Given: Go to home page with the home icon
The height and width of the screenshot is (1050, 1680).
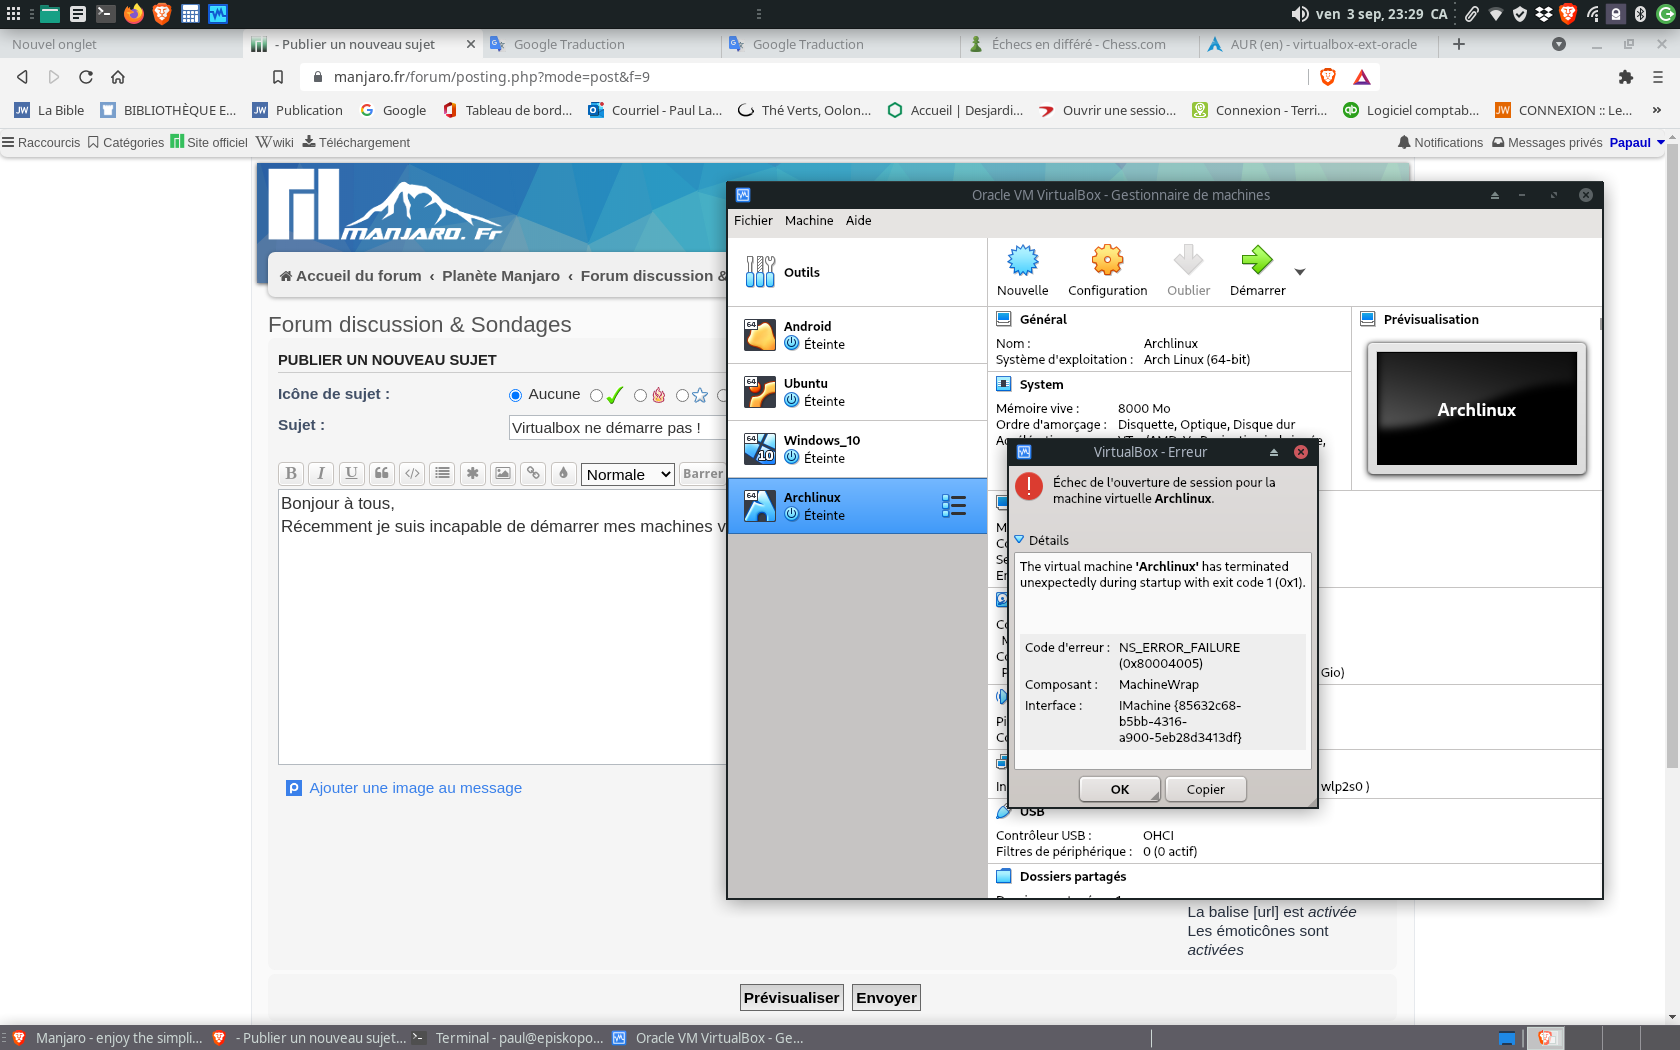Looking at the screenshot, I should point(118,77).
